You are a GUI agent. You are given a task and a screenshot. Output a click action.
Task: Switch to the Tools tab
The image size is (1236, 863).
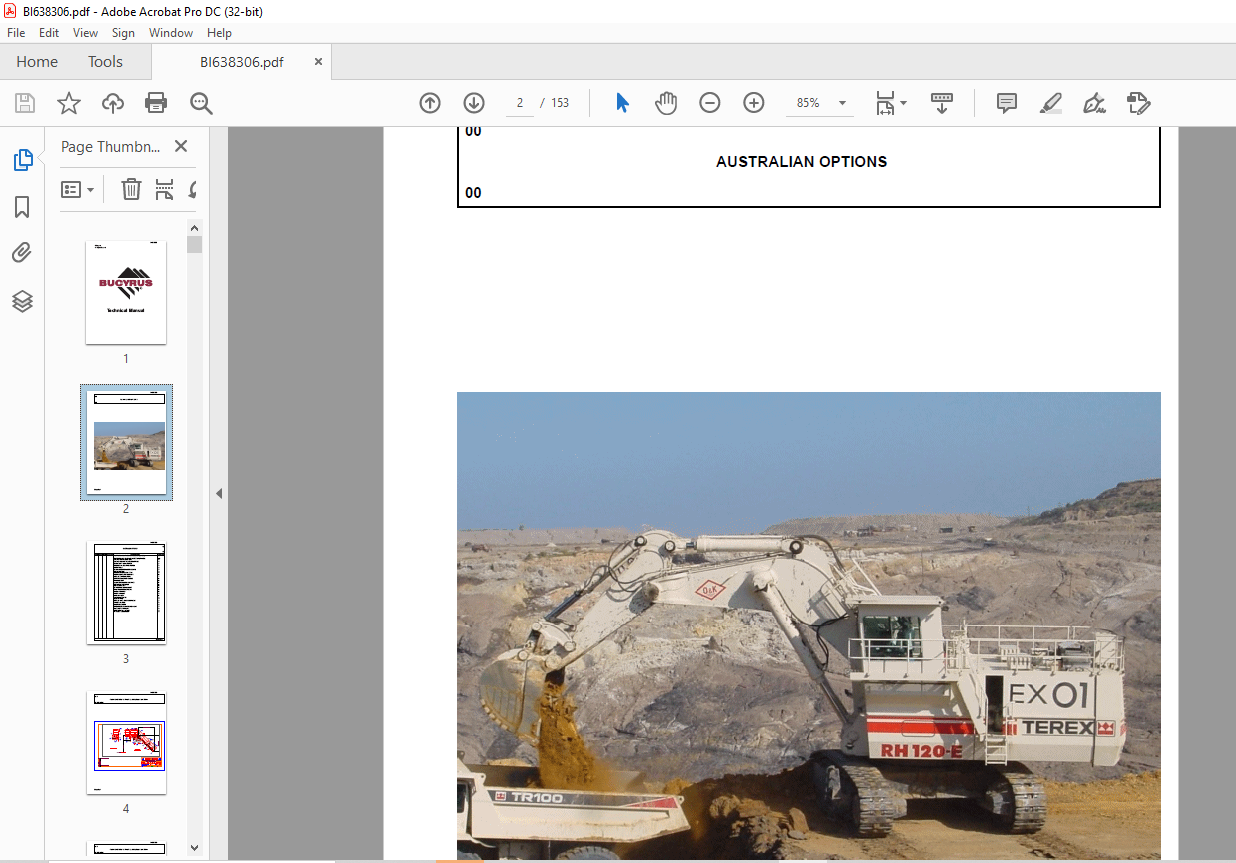pyautogui.click(x=105, y=62)
